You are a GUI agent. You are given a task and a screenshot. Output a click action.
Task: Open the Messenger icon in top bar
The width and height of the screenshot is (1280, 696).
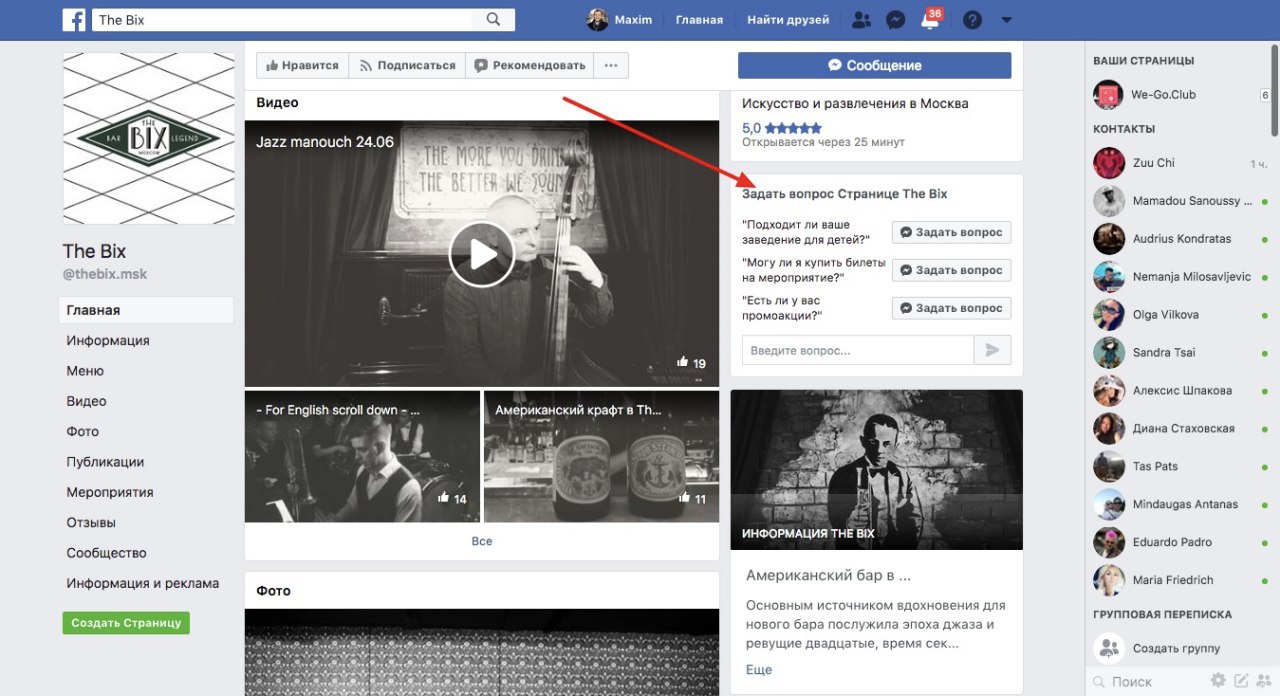(896, 20)
